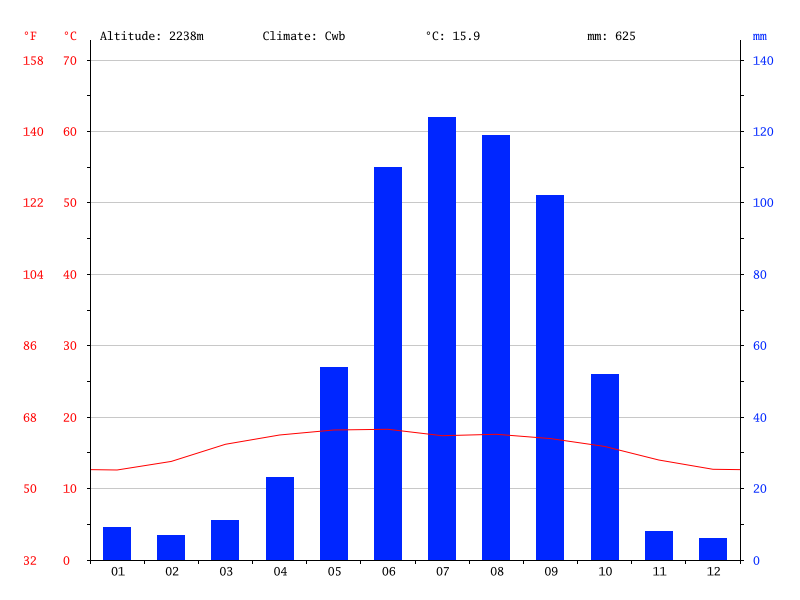Select the June rainfall bar
The height and width of the screenshot is (600, 800).
click(388, 363)
